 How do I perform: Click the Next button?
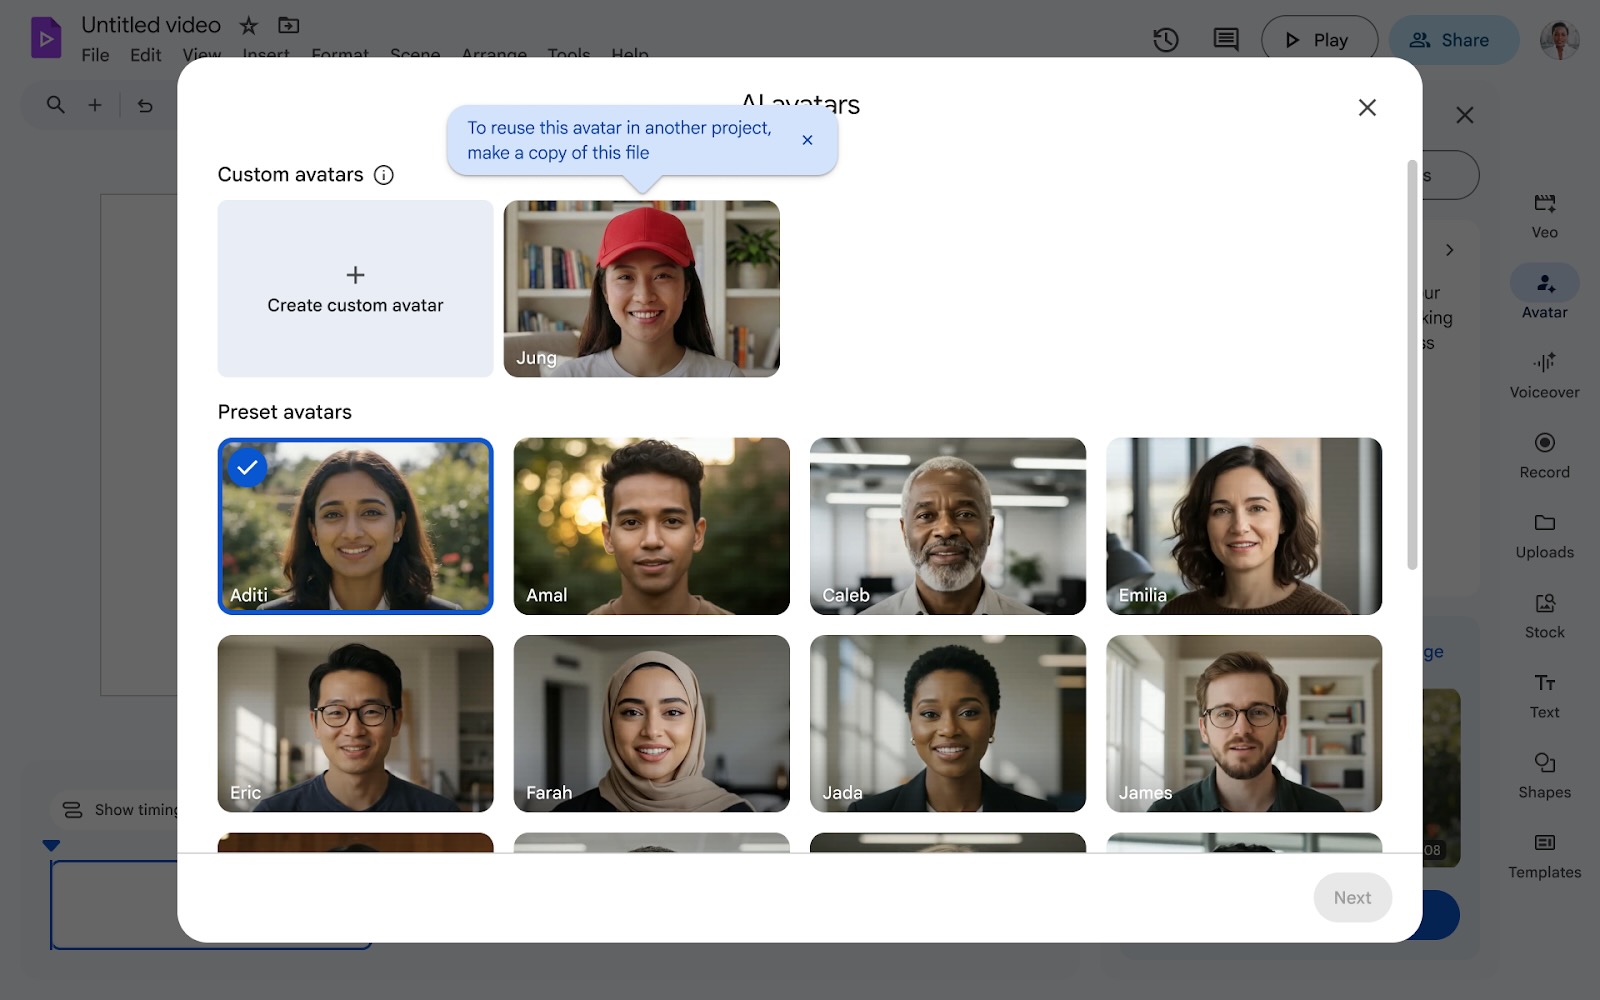(x=1352, y=897)
